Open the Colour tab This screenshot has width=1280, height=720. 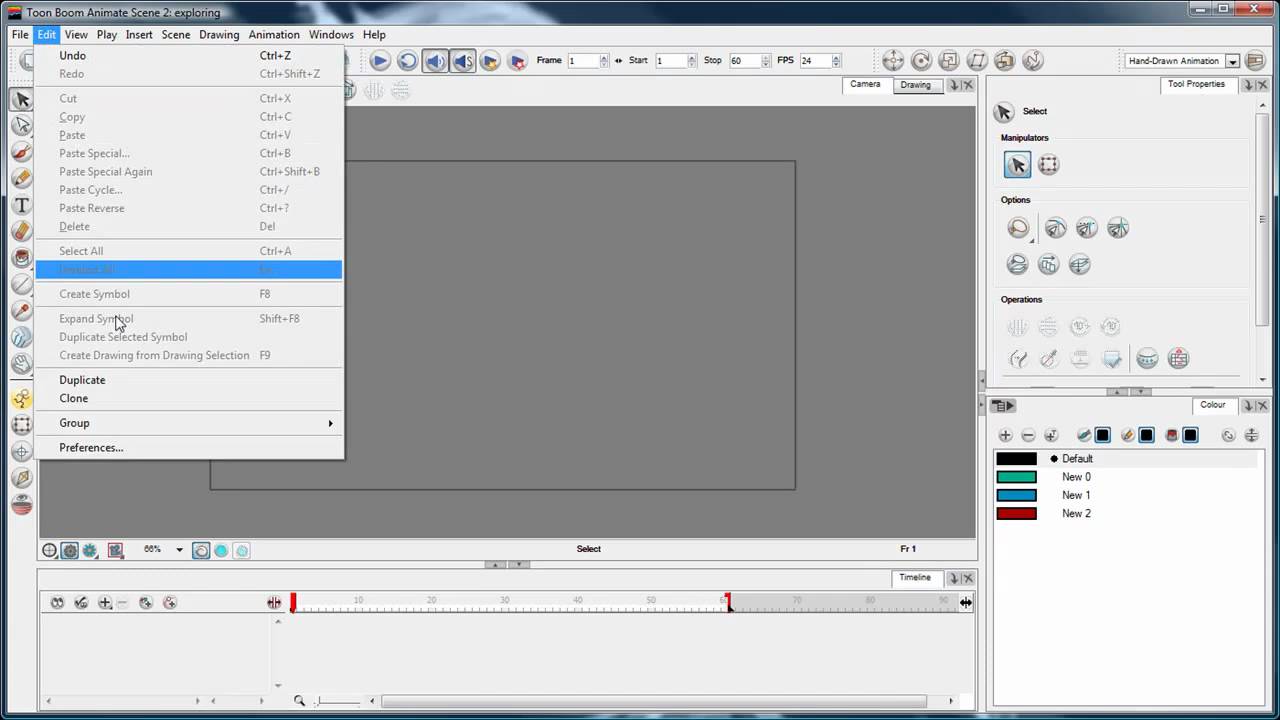click(1212, 405)
